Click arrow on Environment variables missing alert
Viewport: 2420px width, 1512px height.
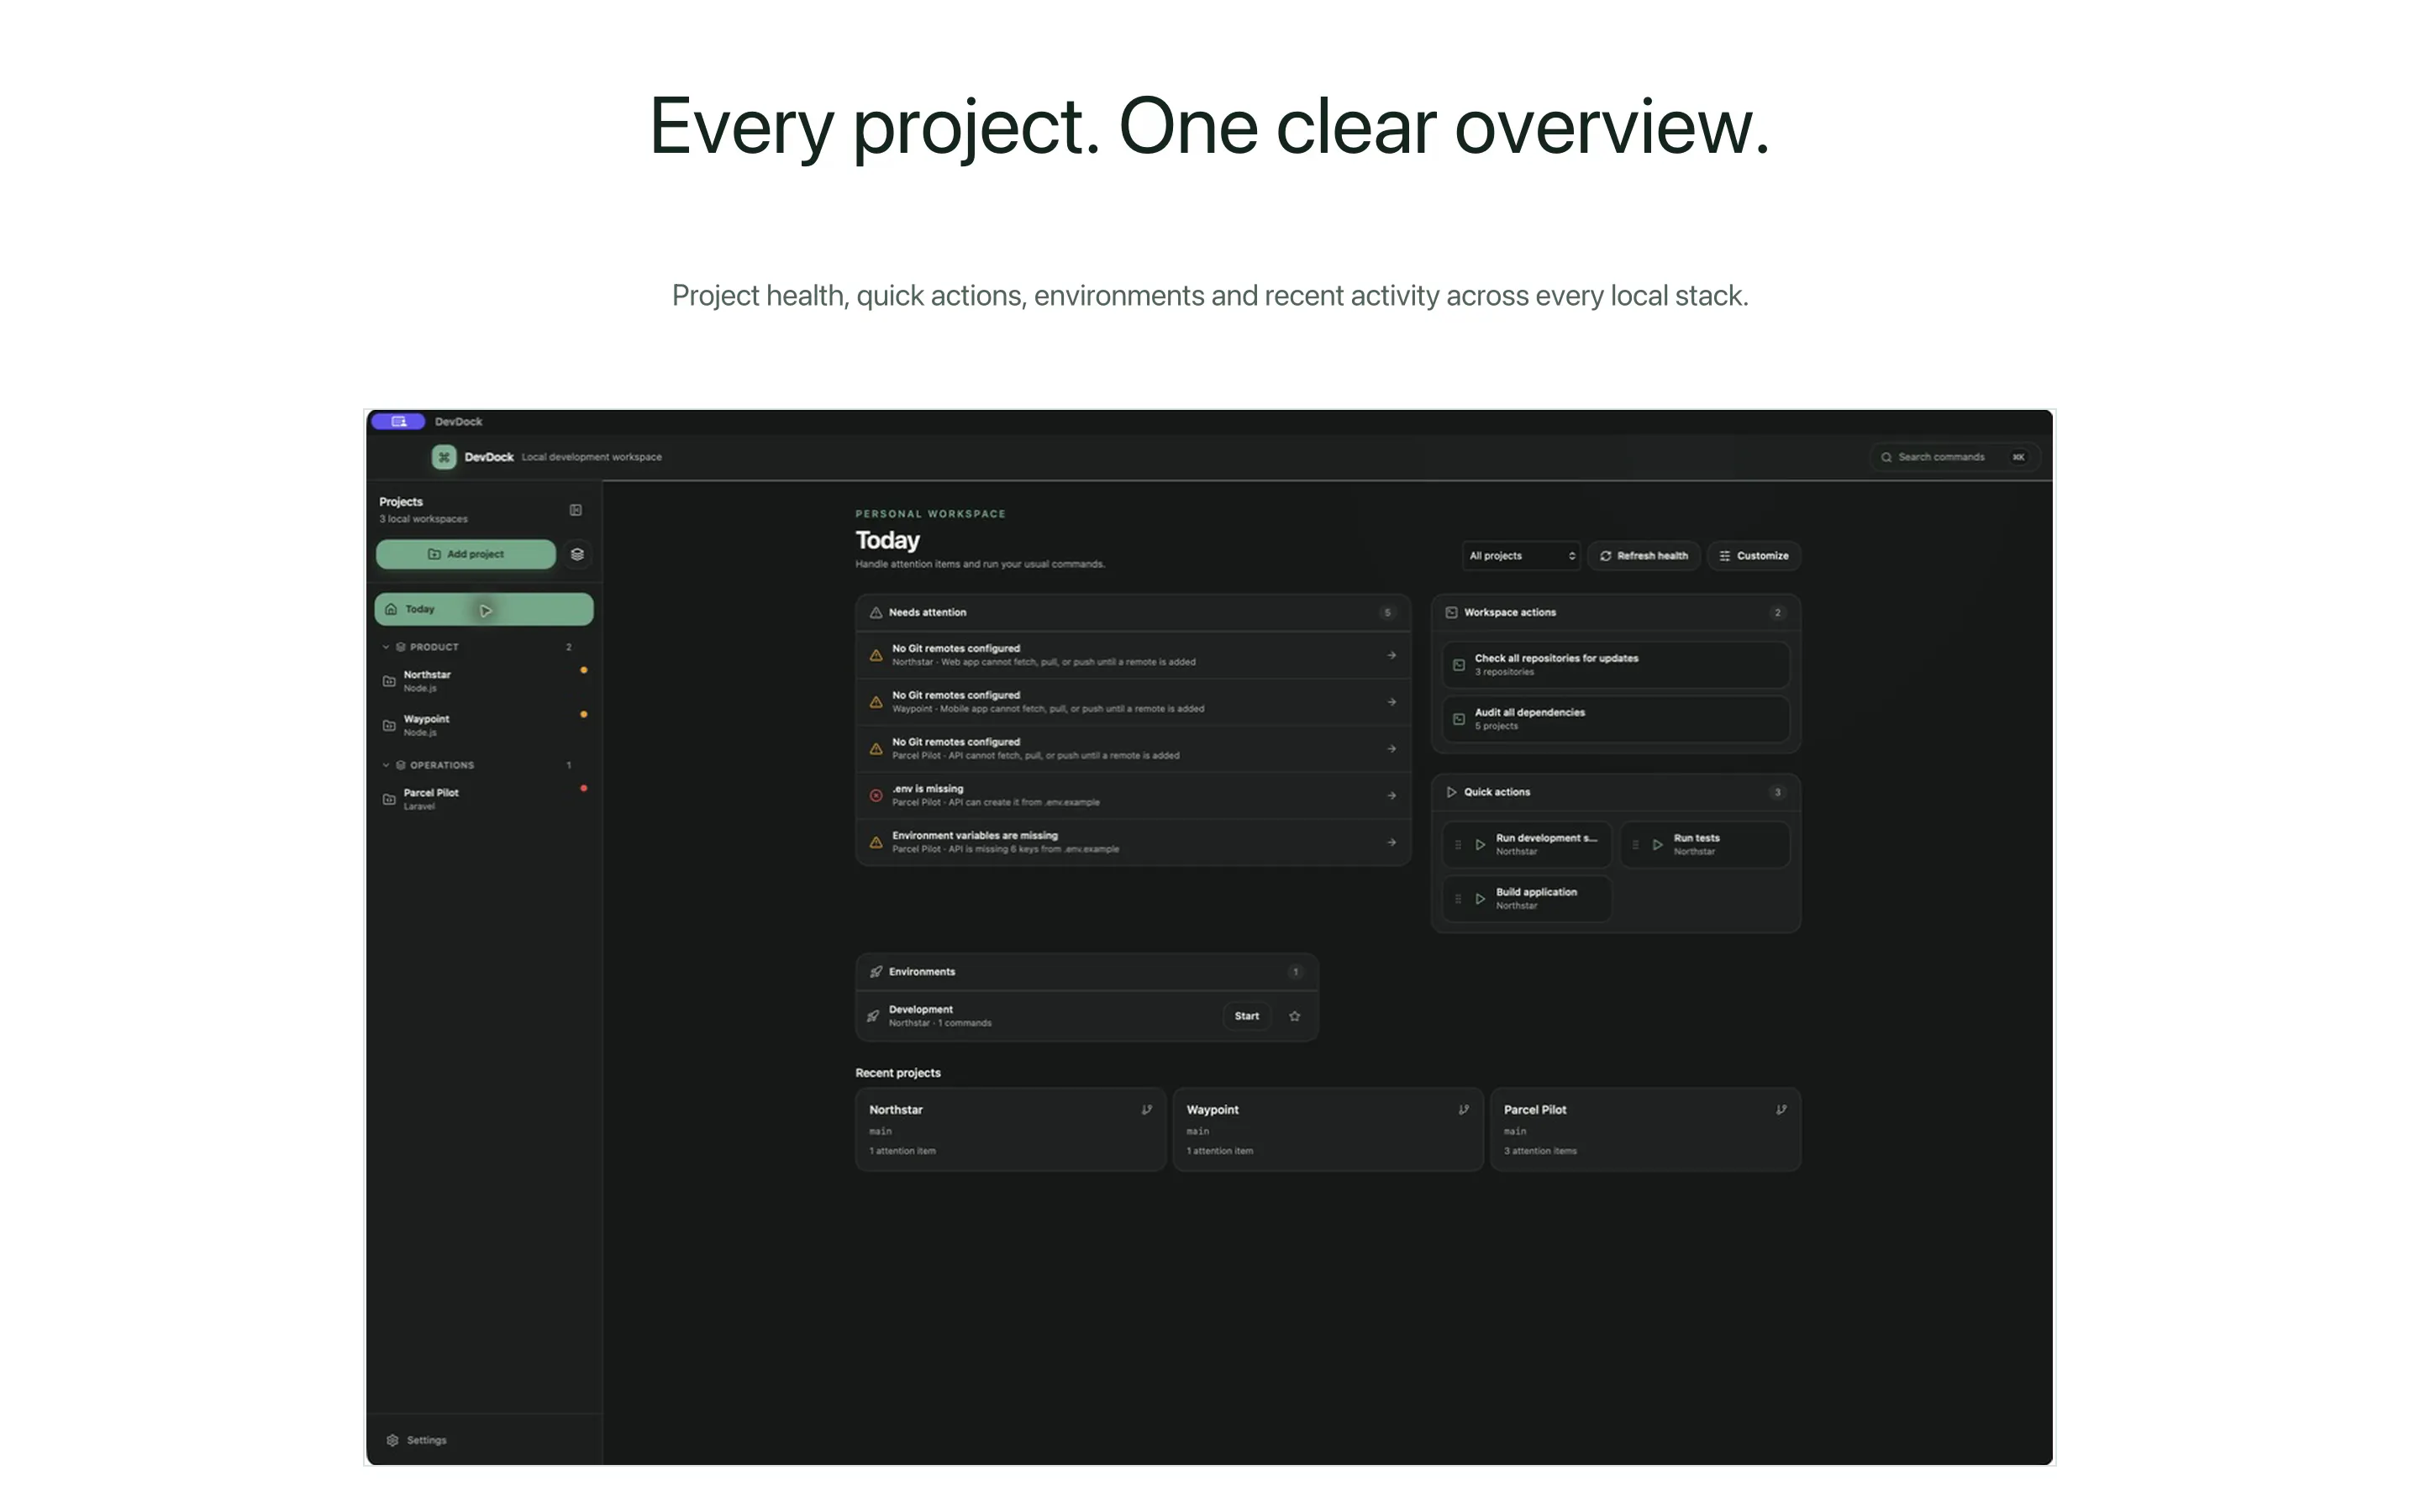[x=1391, y=842]
